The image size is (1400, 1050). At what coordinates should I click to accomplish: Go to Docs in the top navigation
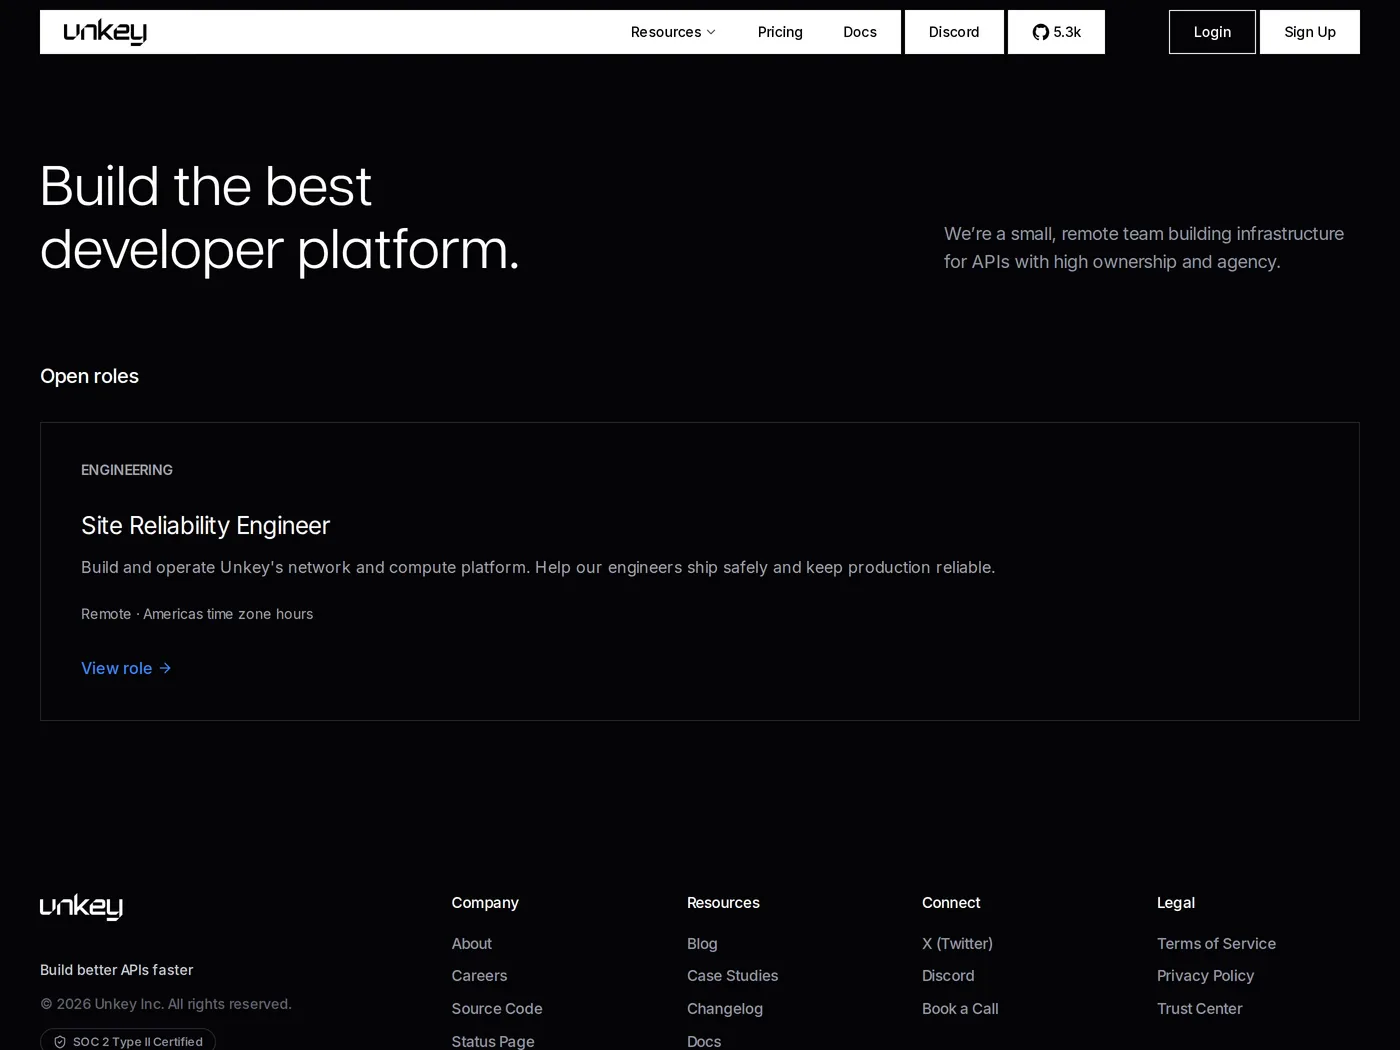(860, 32)
